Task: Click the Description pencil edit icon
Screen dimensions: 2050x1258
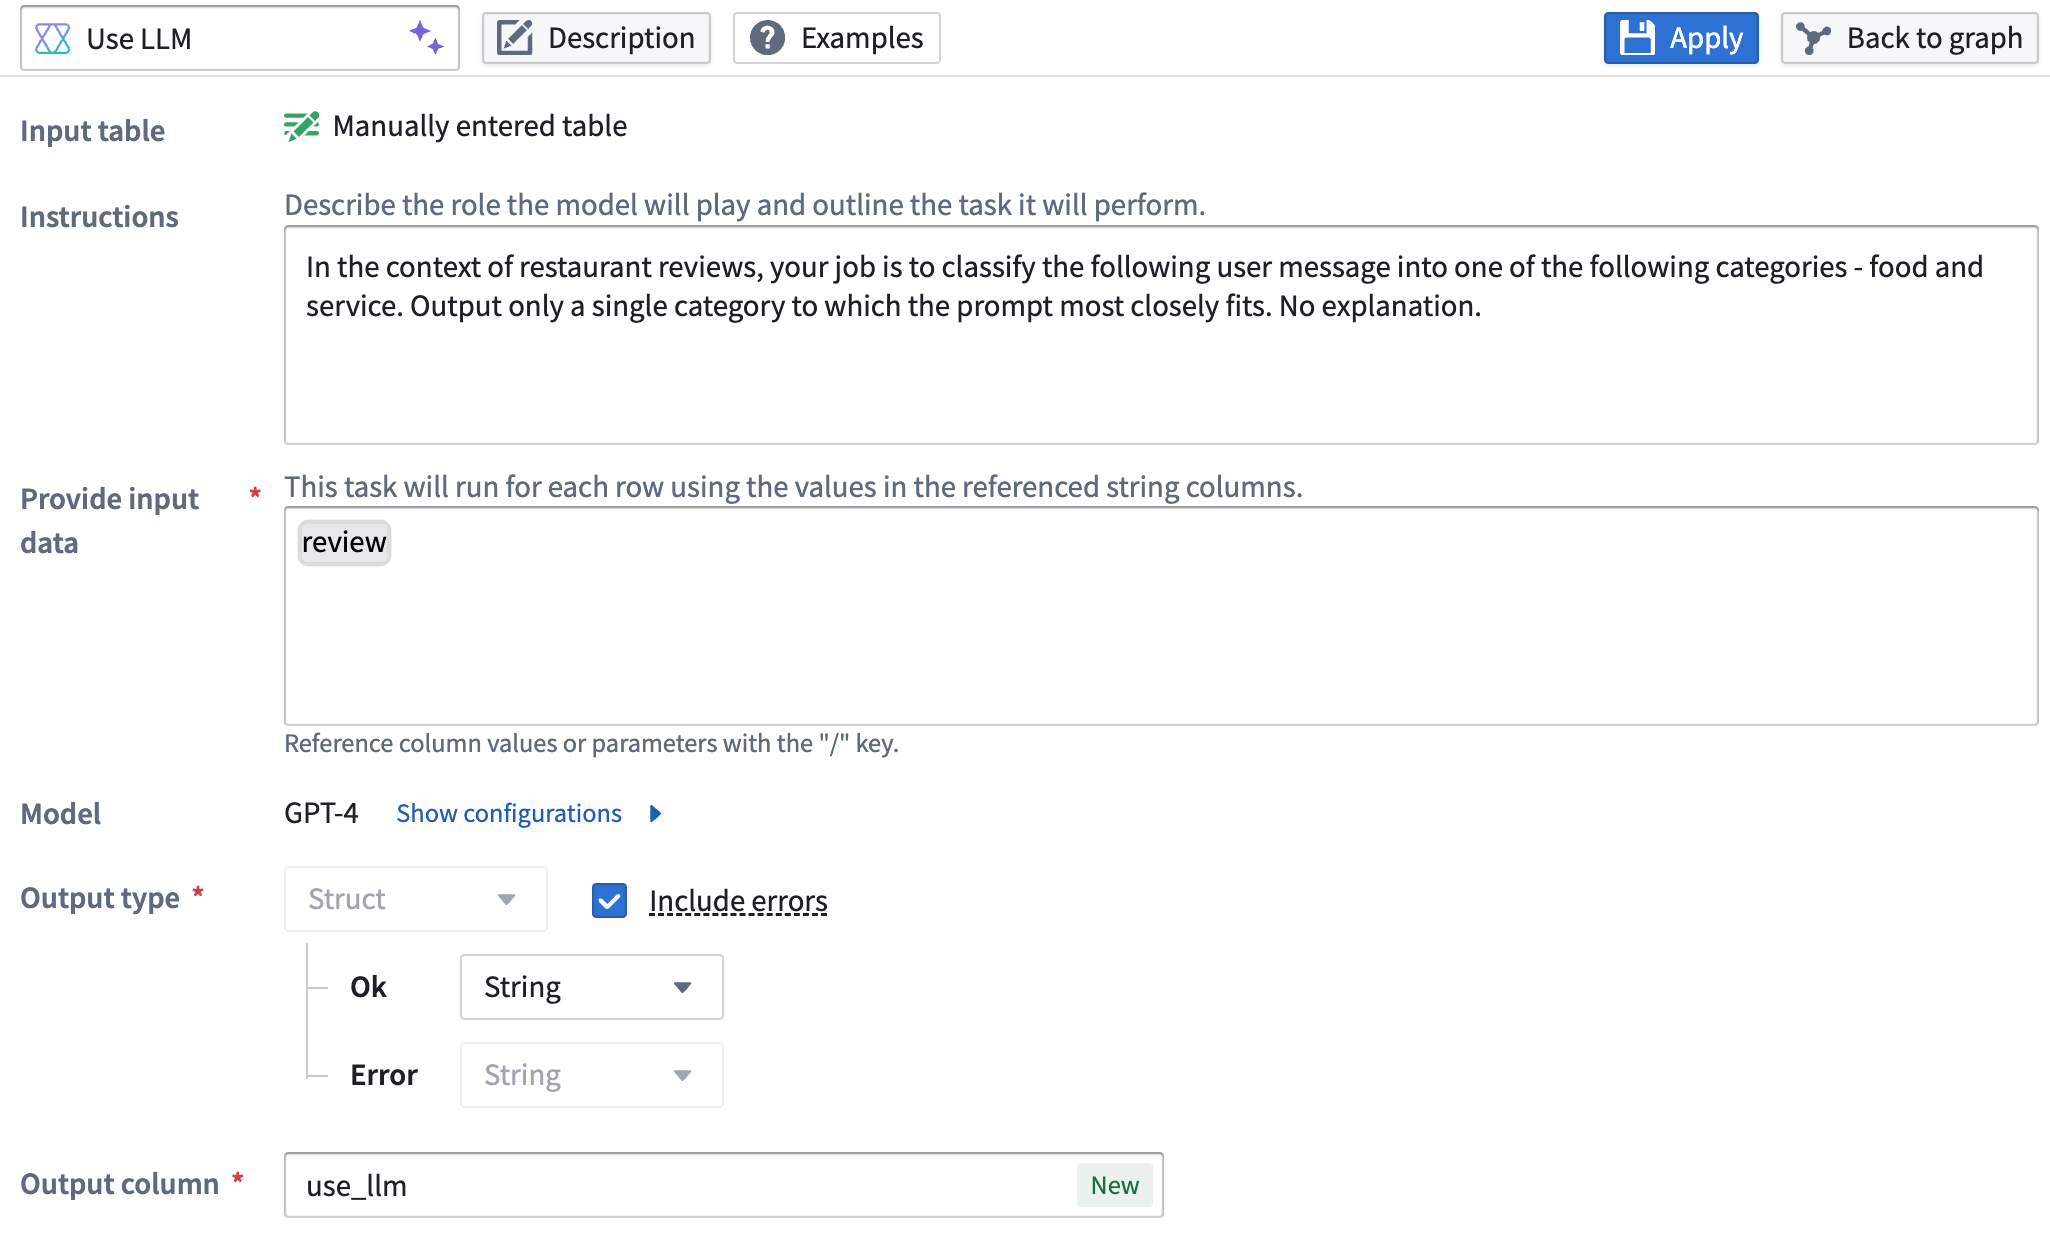Action: pyautogui.click(x=515, y=38)
